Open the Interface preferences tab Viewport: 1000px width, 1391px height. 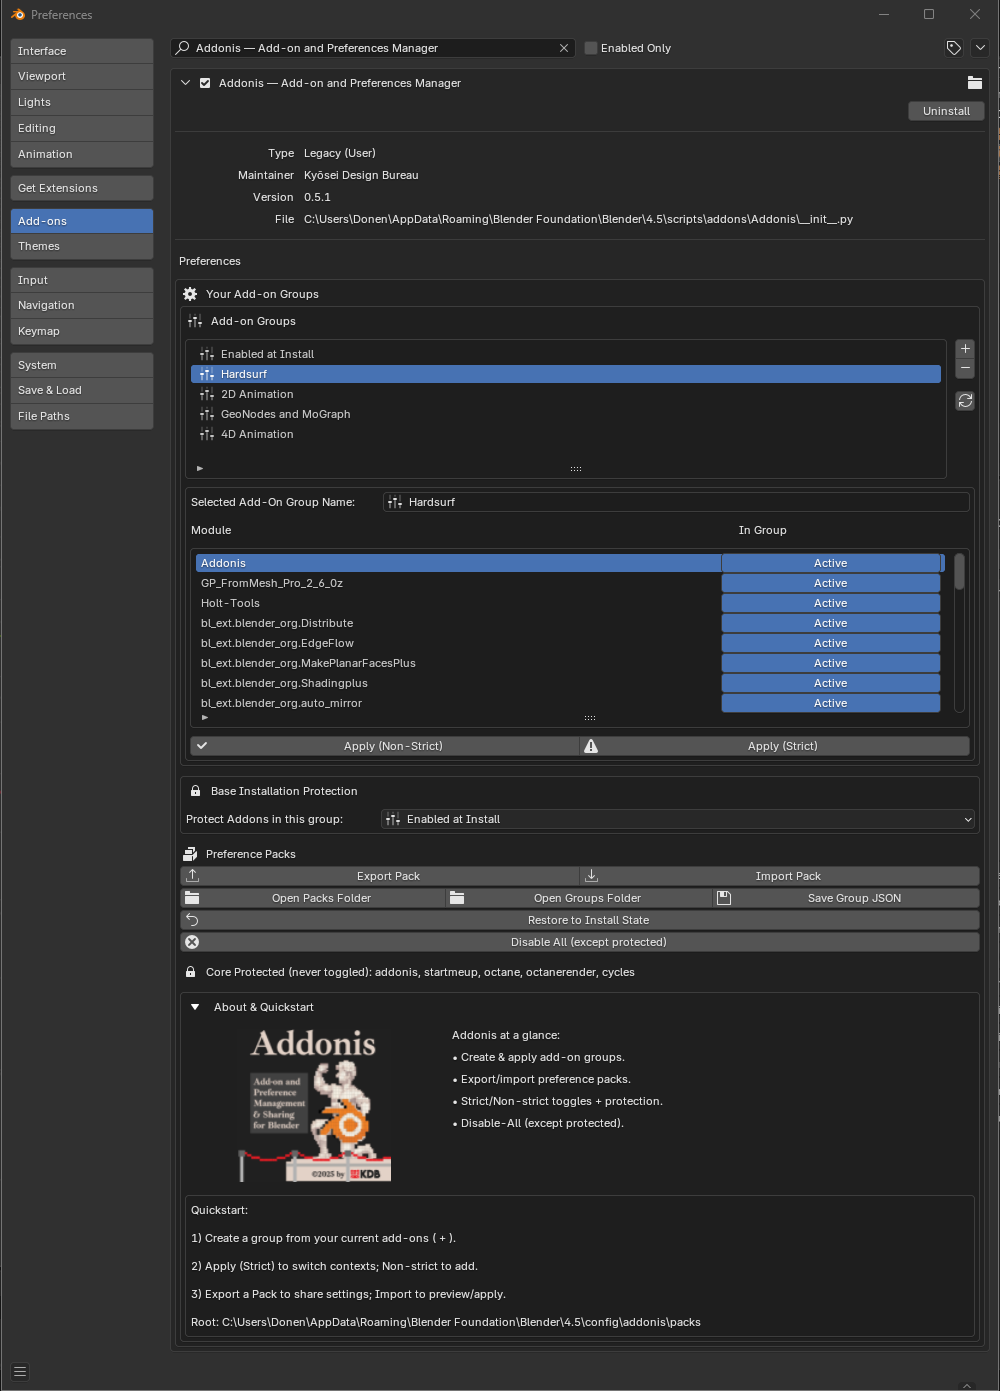[x=82, y=51]
